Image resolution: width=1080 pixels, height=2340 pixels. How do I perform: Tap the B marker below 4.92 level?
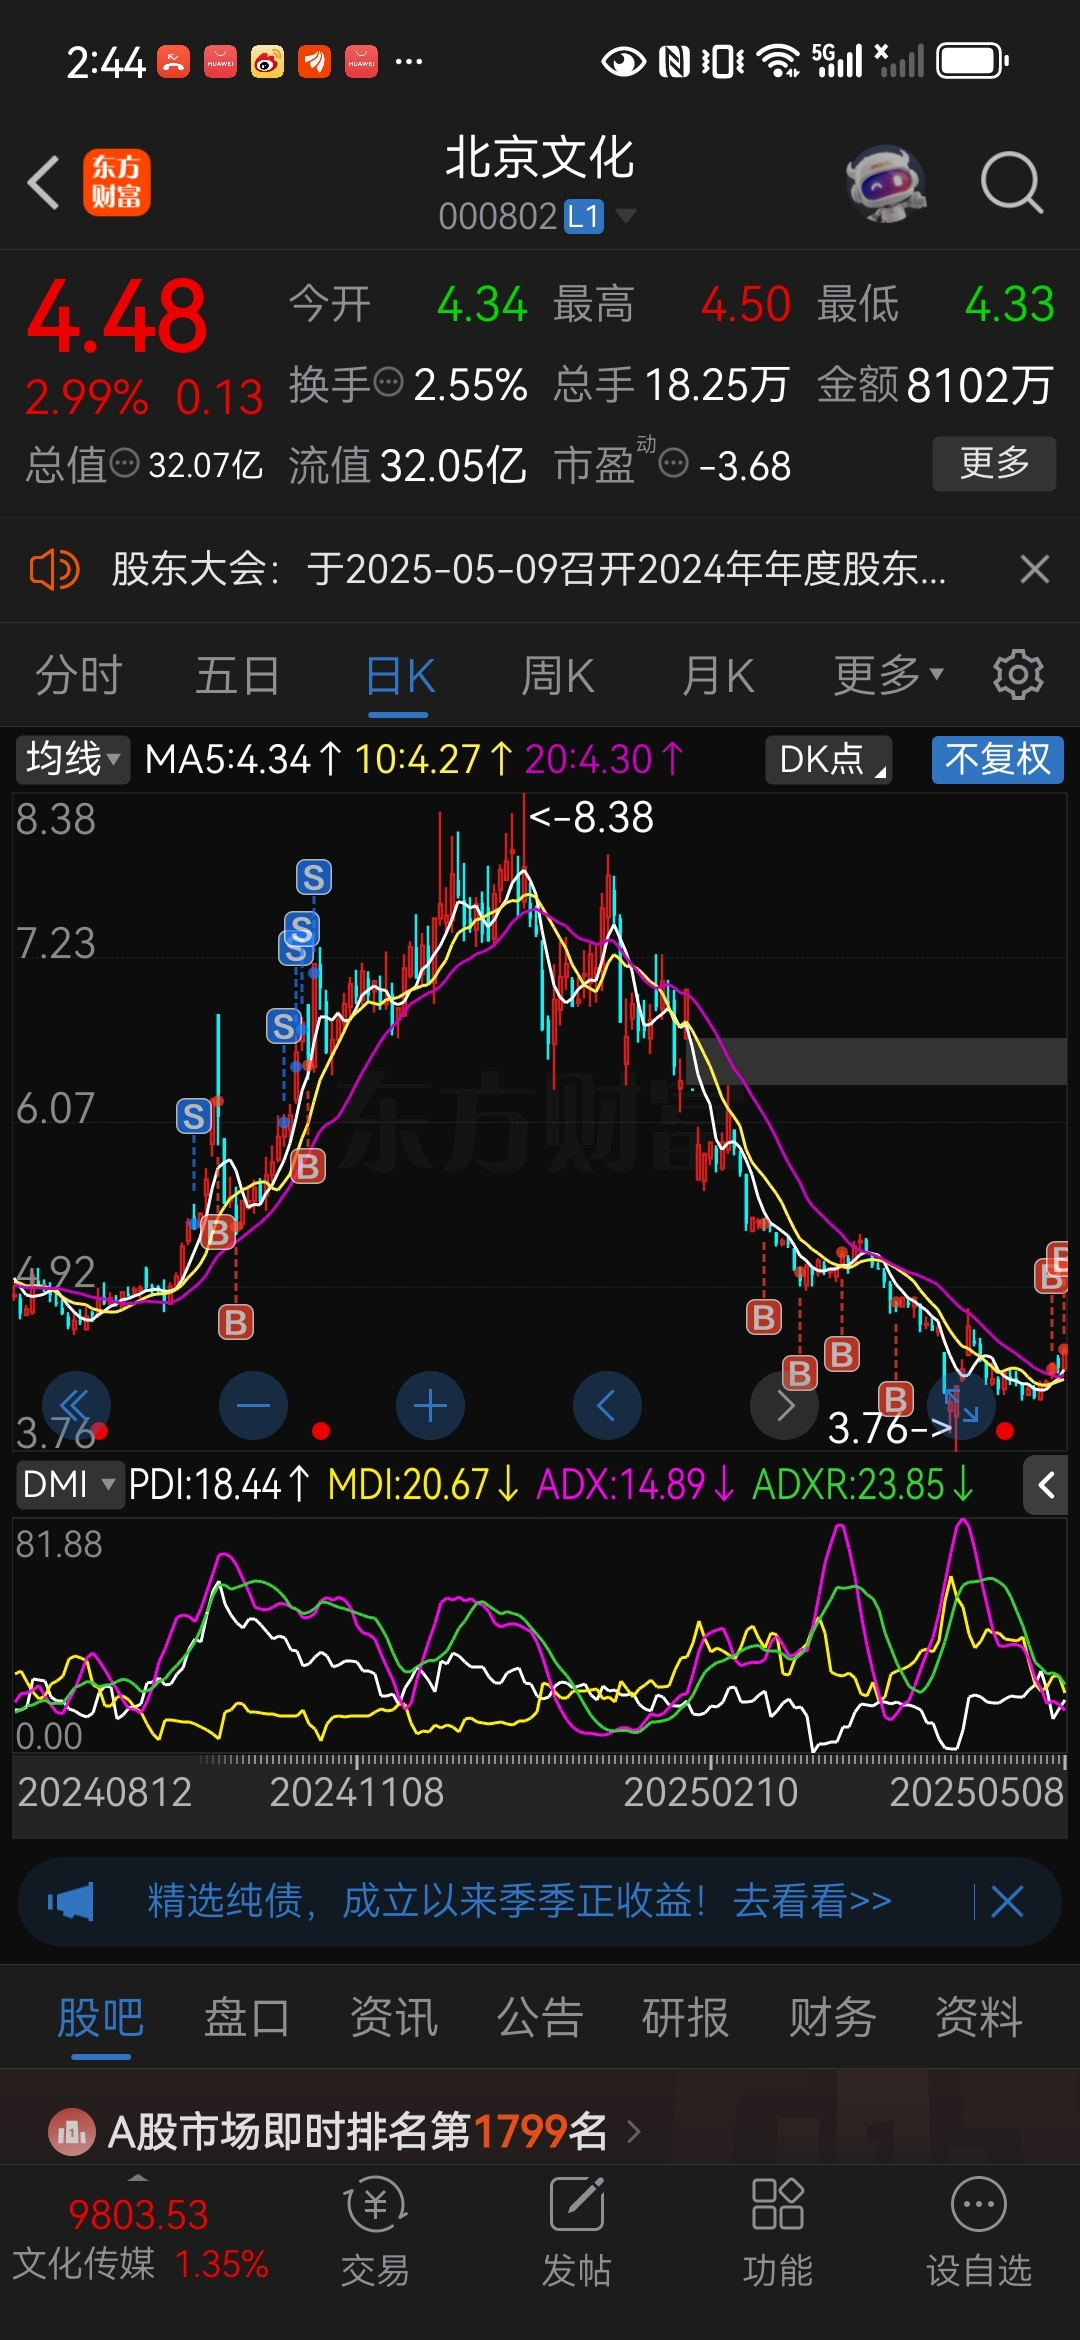pyautogui.click(x=236, y=1322)
